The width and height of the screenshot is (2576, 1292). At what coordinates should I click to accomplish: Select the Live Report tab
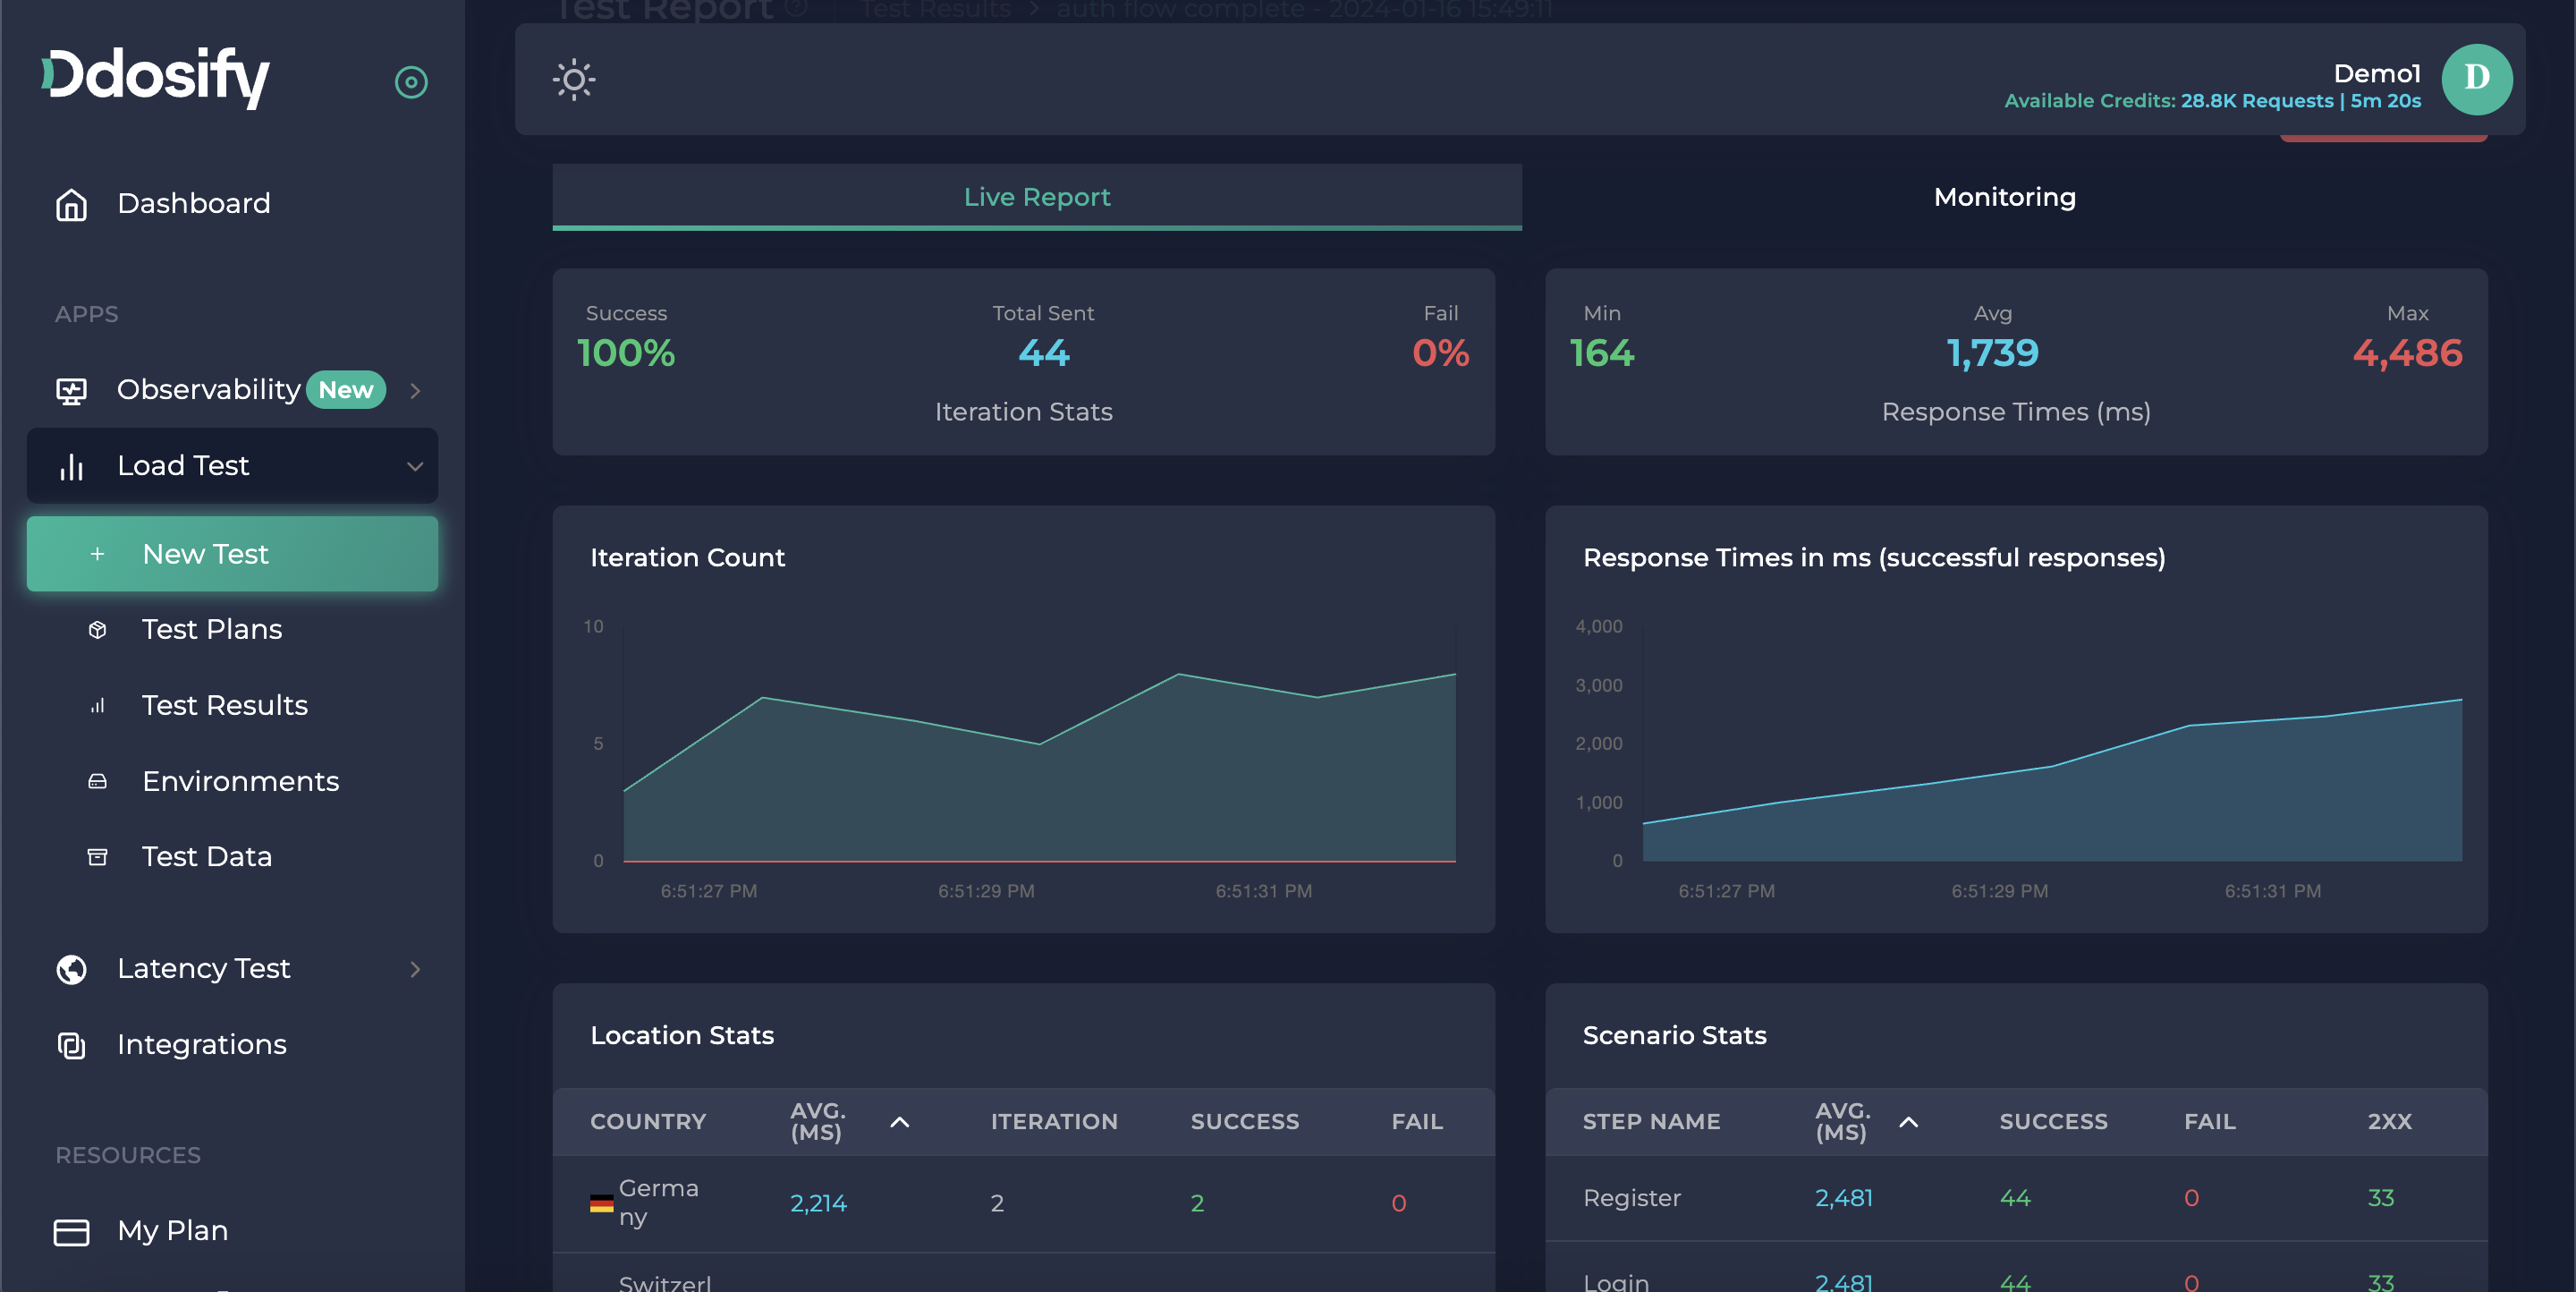click(1037, 197)
